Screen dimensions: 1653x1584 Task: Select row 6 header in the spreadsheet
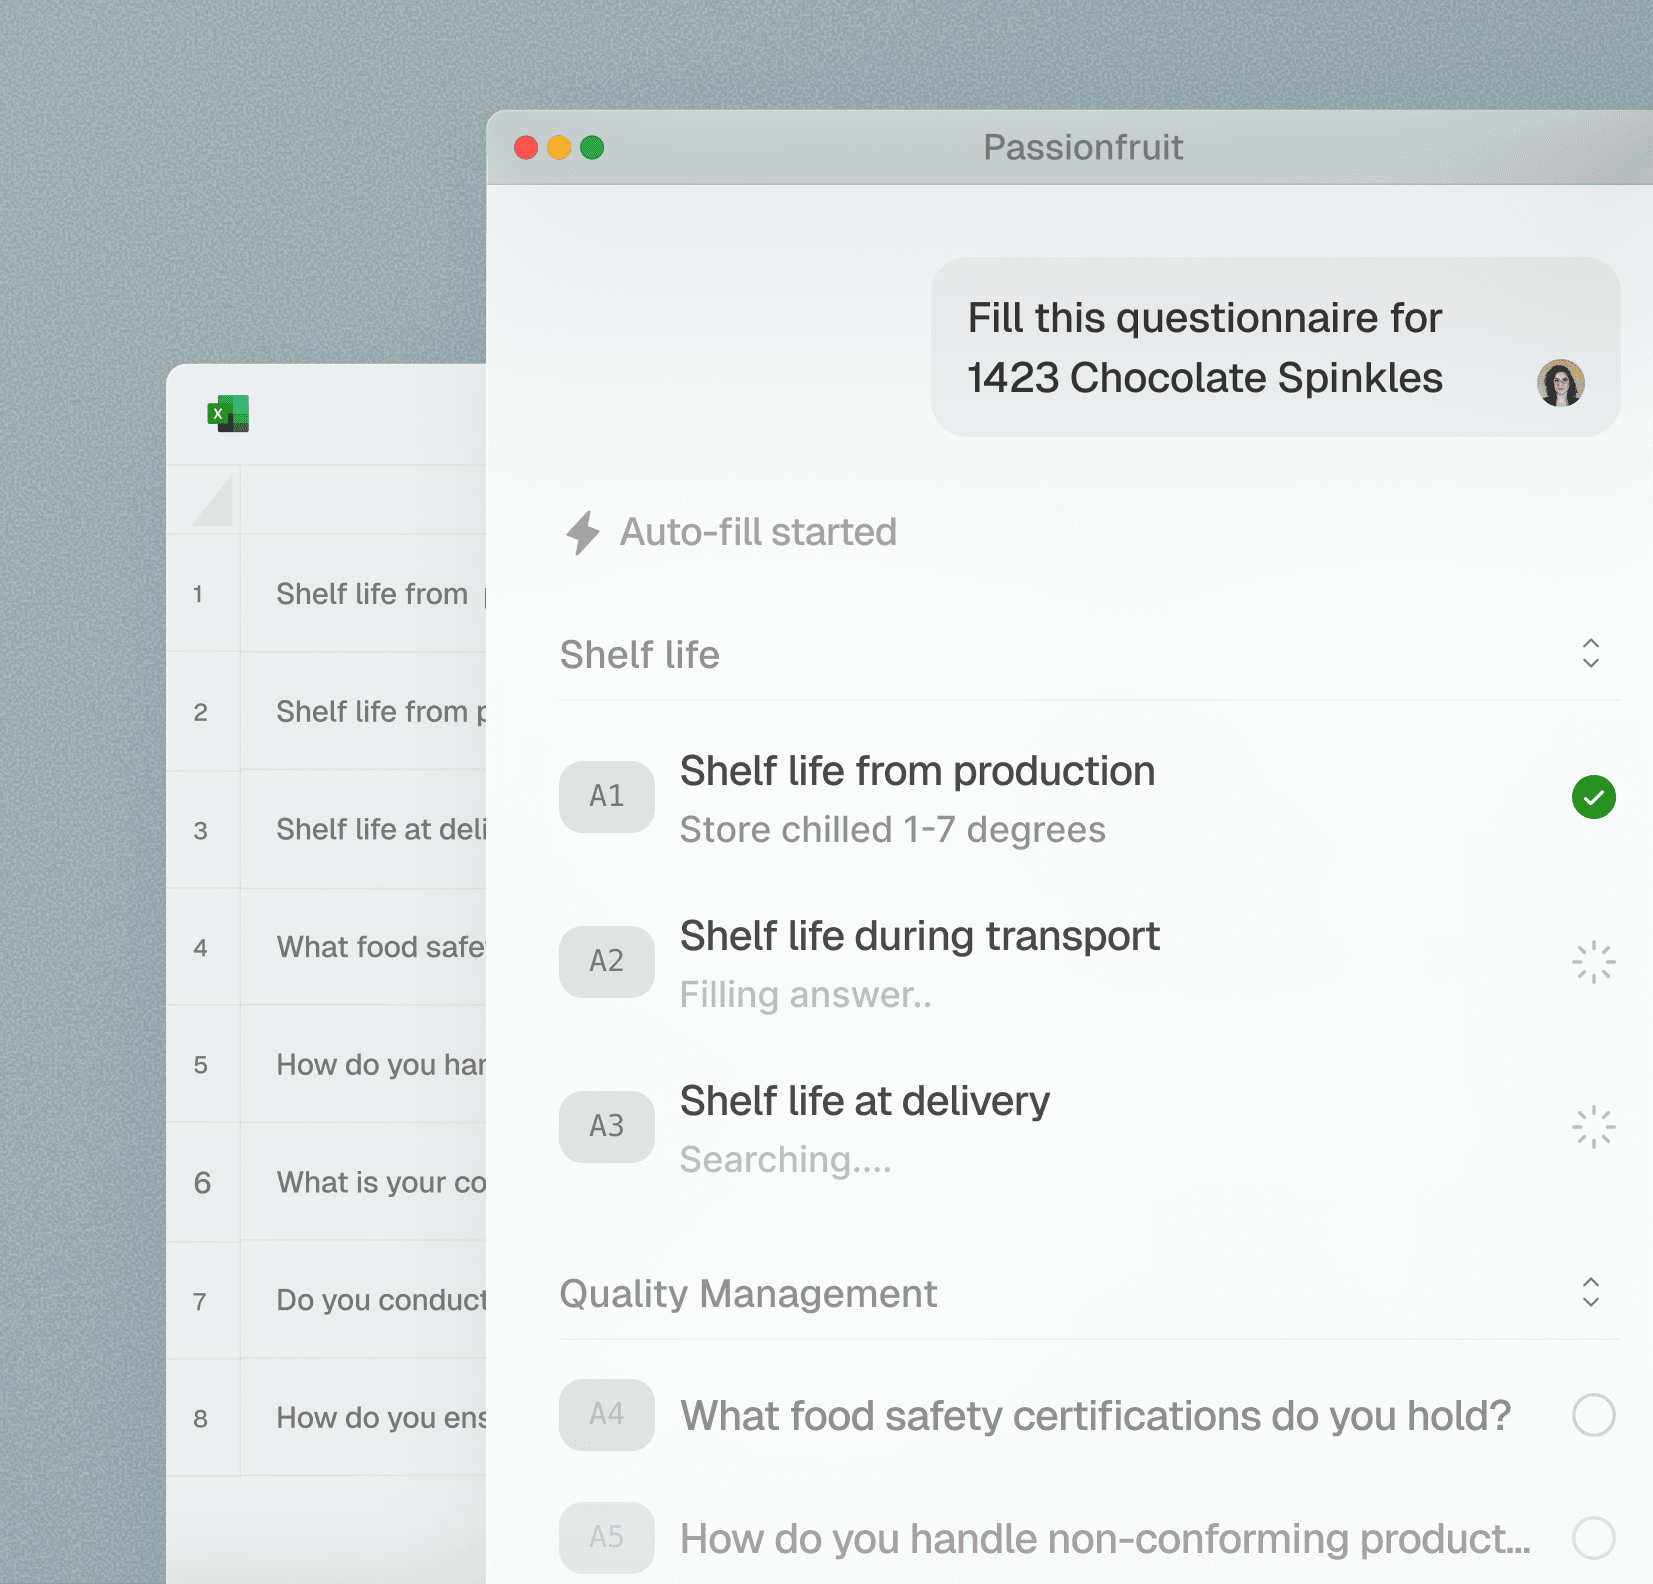203,1183
